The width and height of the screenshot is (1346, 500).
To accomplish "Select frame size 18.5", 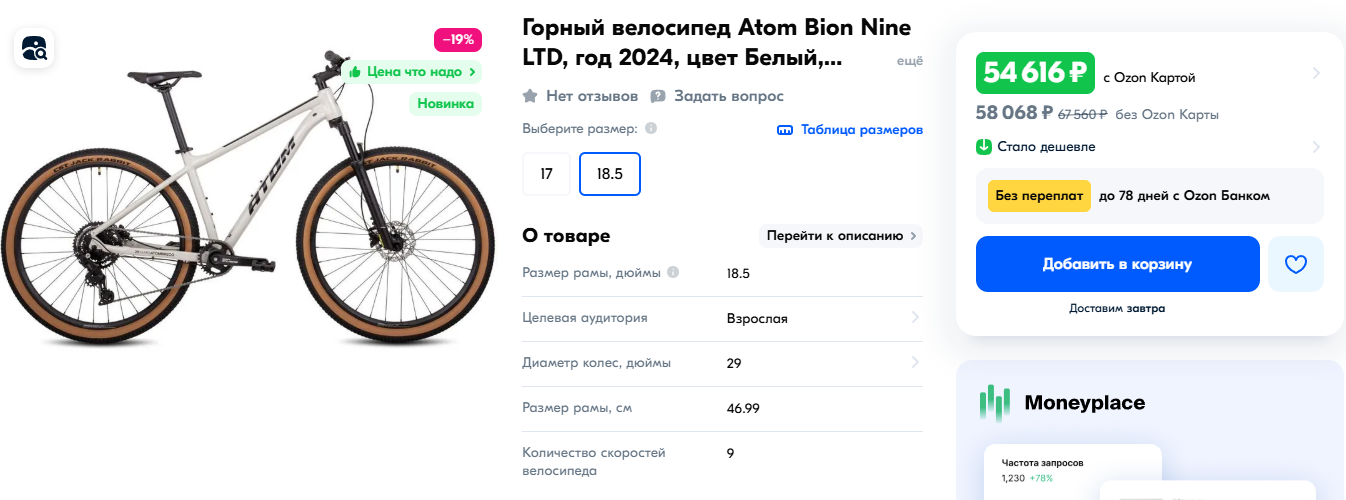I will (610, 174).
